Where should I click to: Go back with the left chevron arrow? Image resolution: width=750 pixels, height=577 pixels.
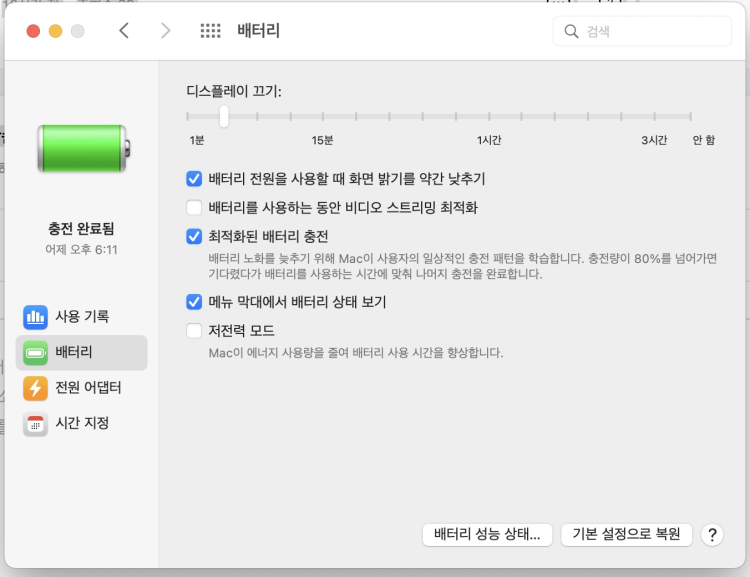tap(124, 31)
